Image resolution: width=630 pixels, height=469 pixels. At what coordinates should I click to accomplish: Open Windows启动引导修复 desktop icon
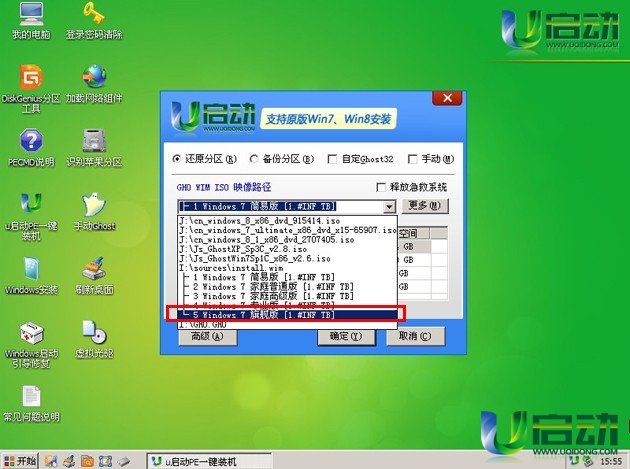pyautogui.click(x=31, y=332)
